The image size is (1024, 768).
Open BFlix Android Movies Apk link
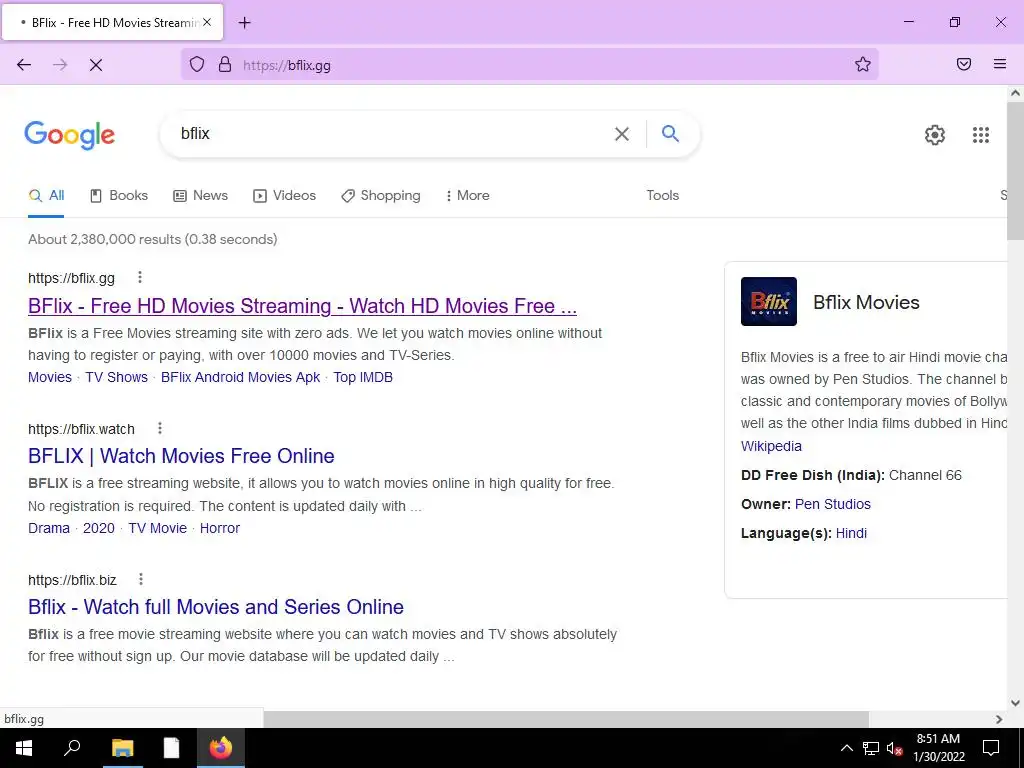(240, 377)
